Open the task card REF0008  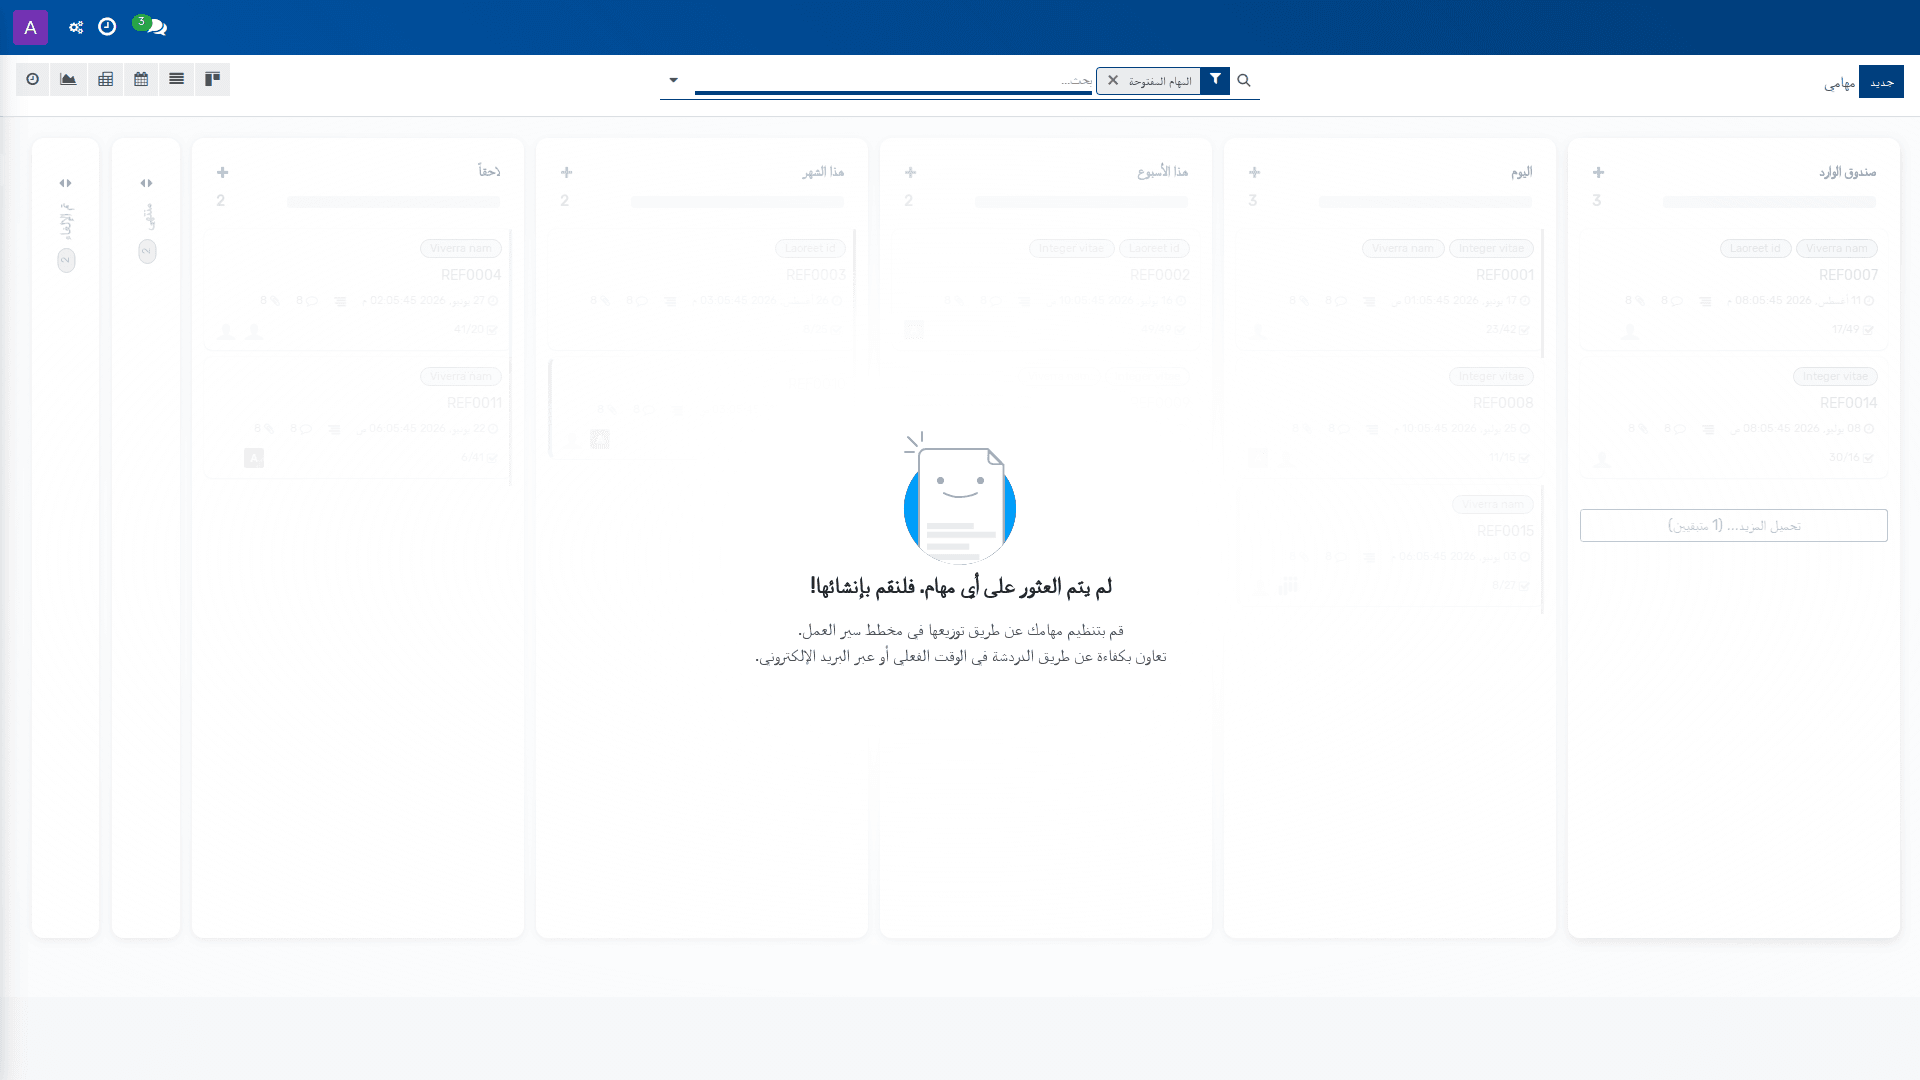coord(1390,417)
